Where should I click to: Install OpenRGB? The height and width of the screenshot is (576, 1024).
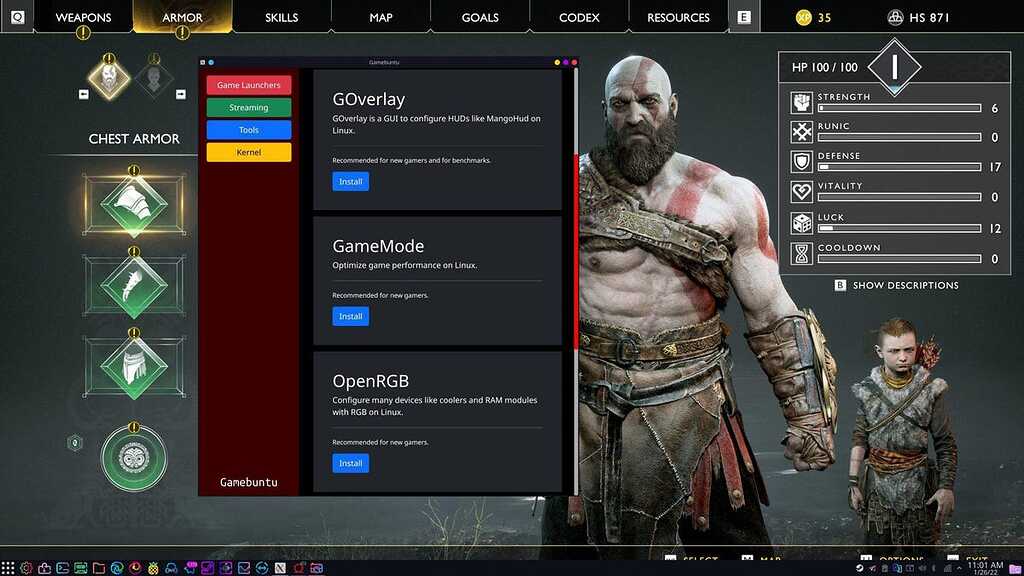pos(350,463)
